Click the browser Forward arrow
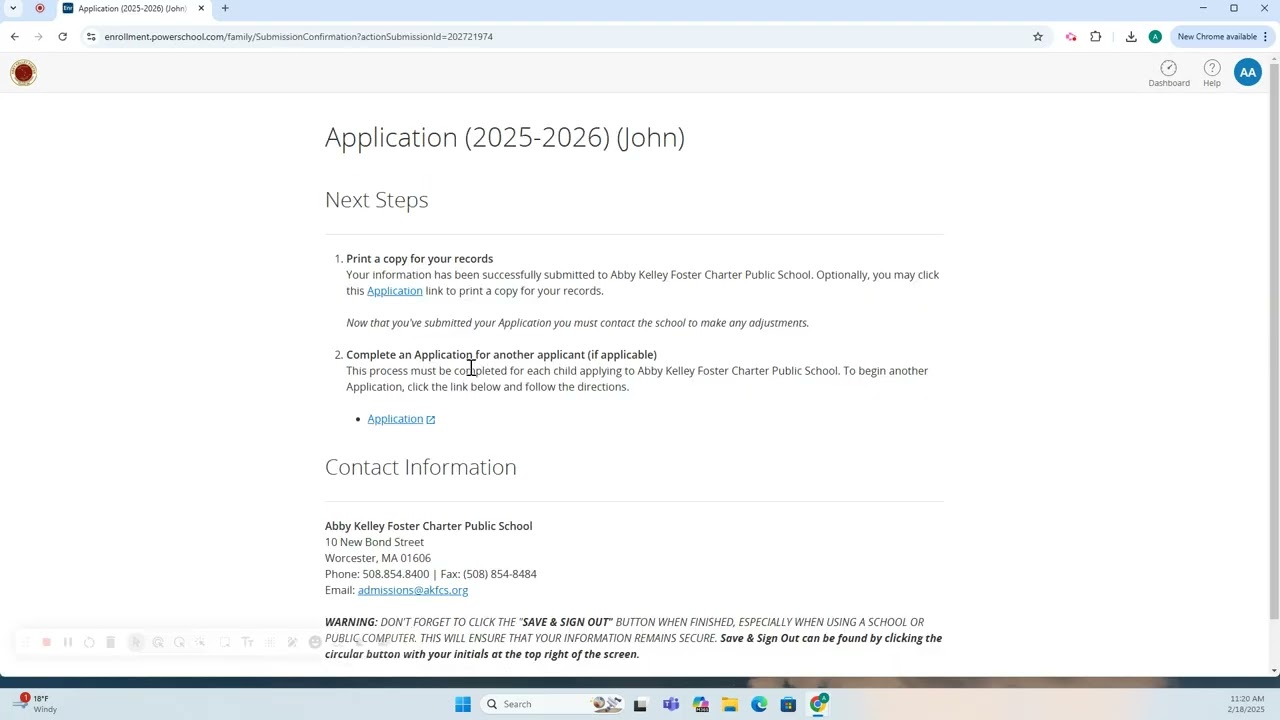1280x720 pixels. click(x=38, y=37)
